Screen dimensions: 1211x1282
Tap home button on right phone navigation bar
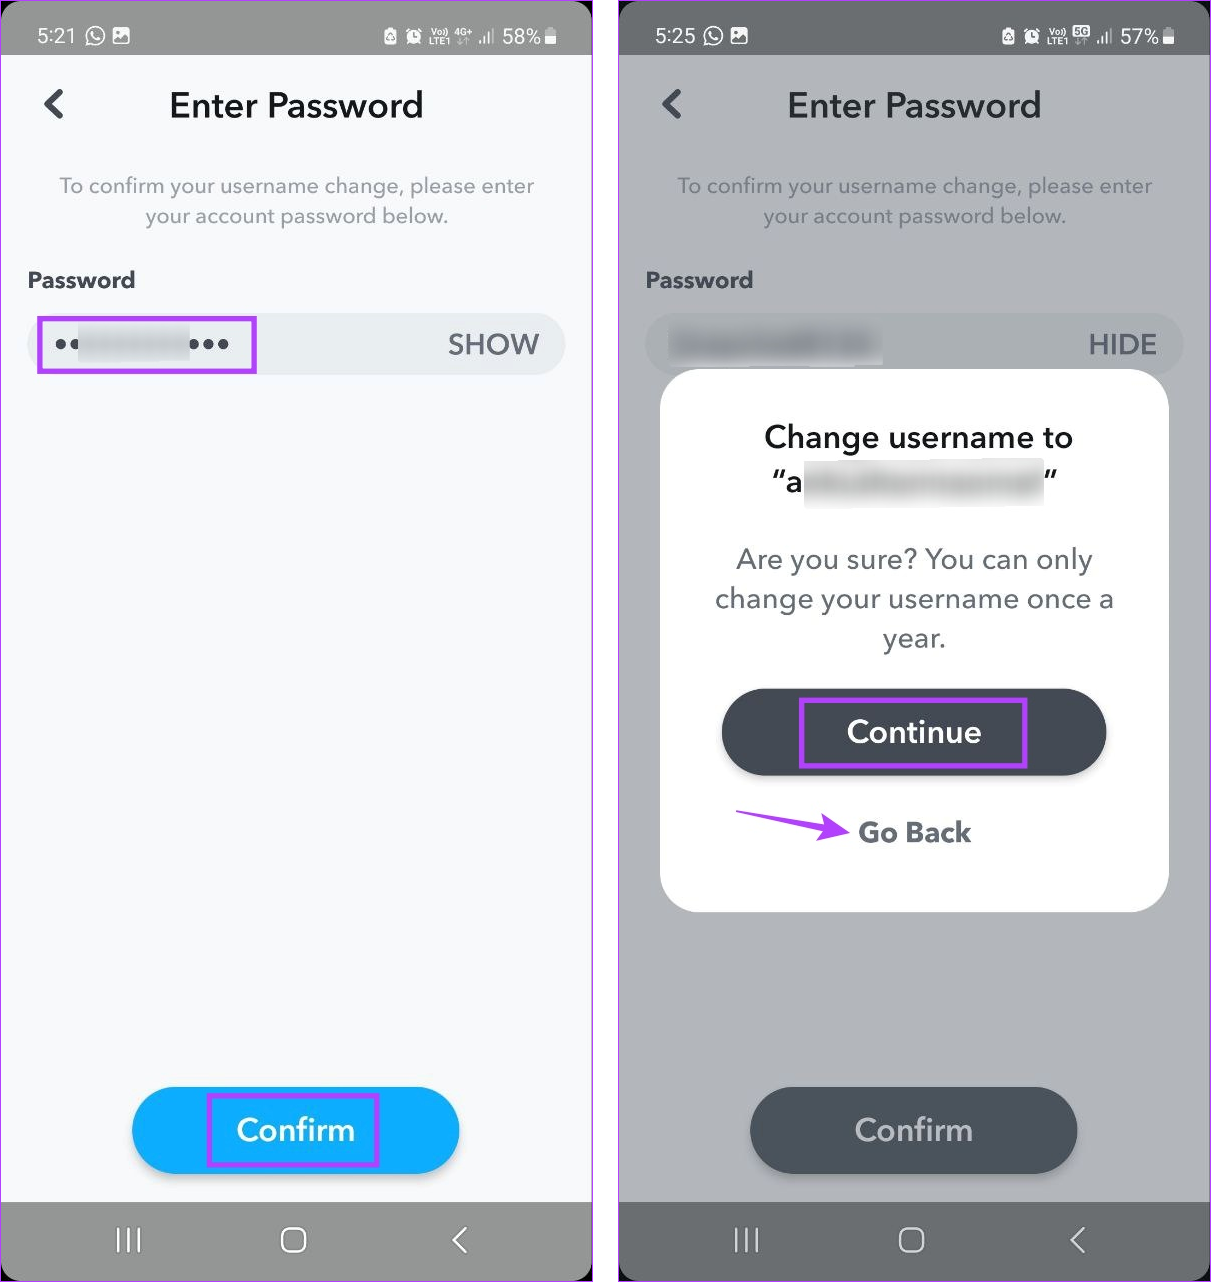tap(911, 1240)
